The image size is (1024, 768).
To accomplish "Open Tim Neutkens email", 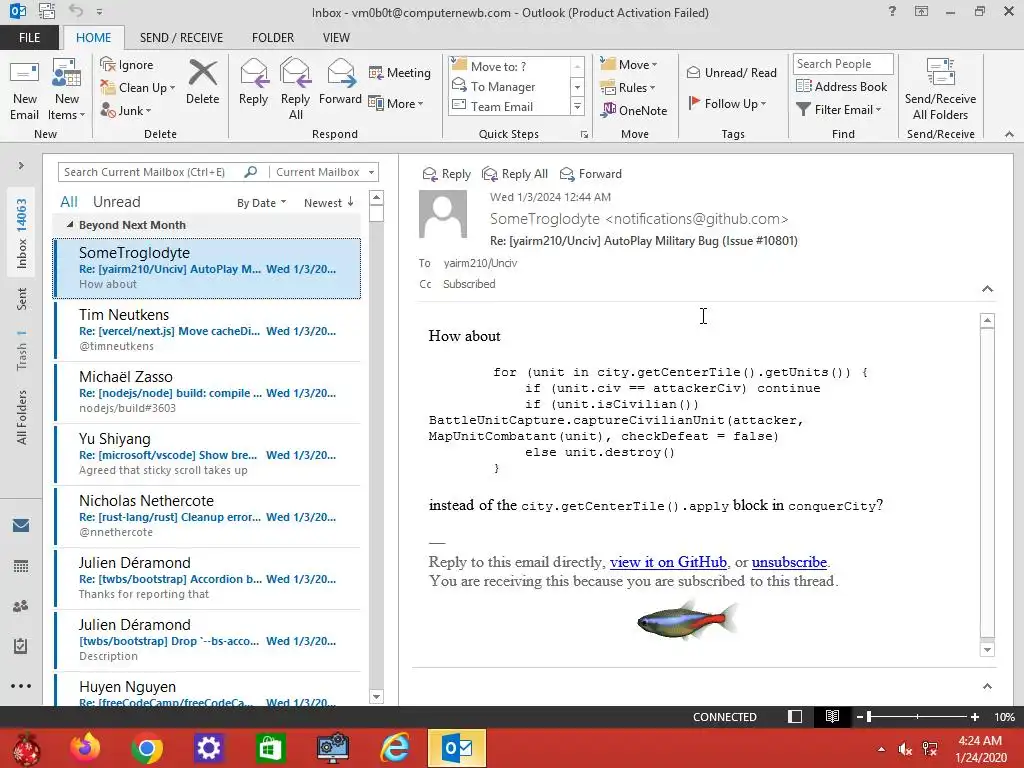I will (x=207, y=330).
